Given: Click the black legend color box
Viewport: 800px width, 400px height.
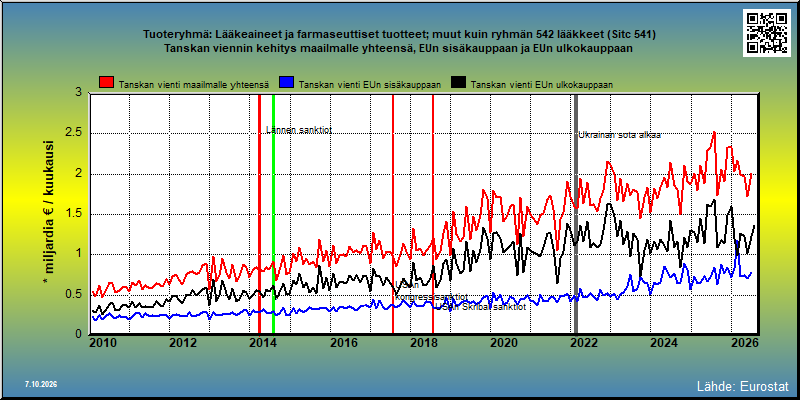Looking at the screenshot, I should point(459,83).
